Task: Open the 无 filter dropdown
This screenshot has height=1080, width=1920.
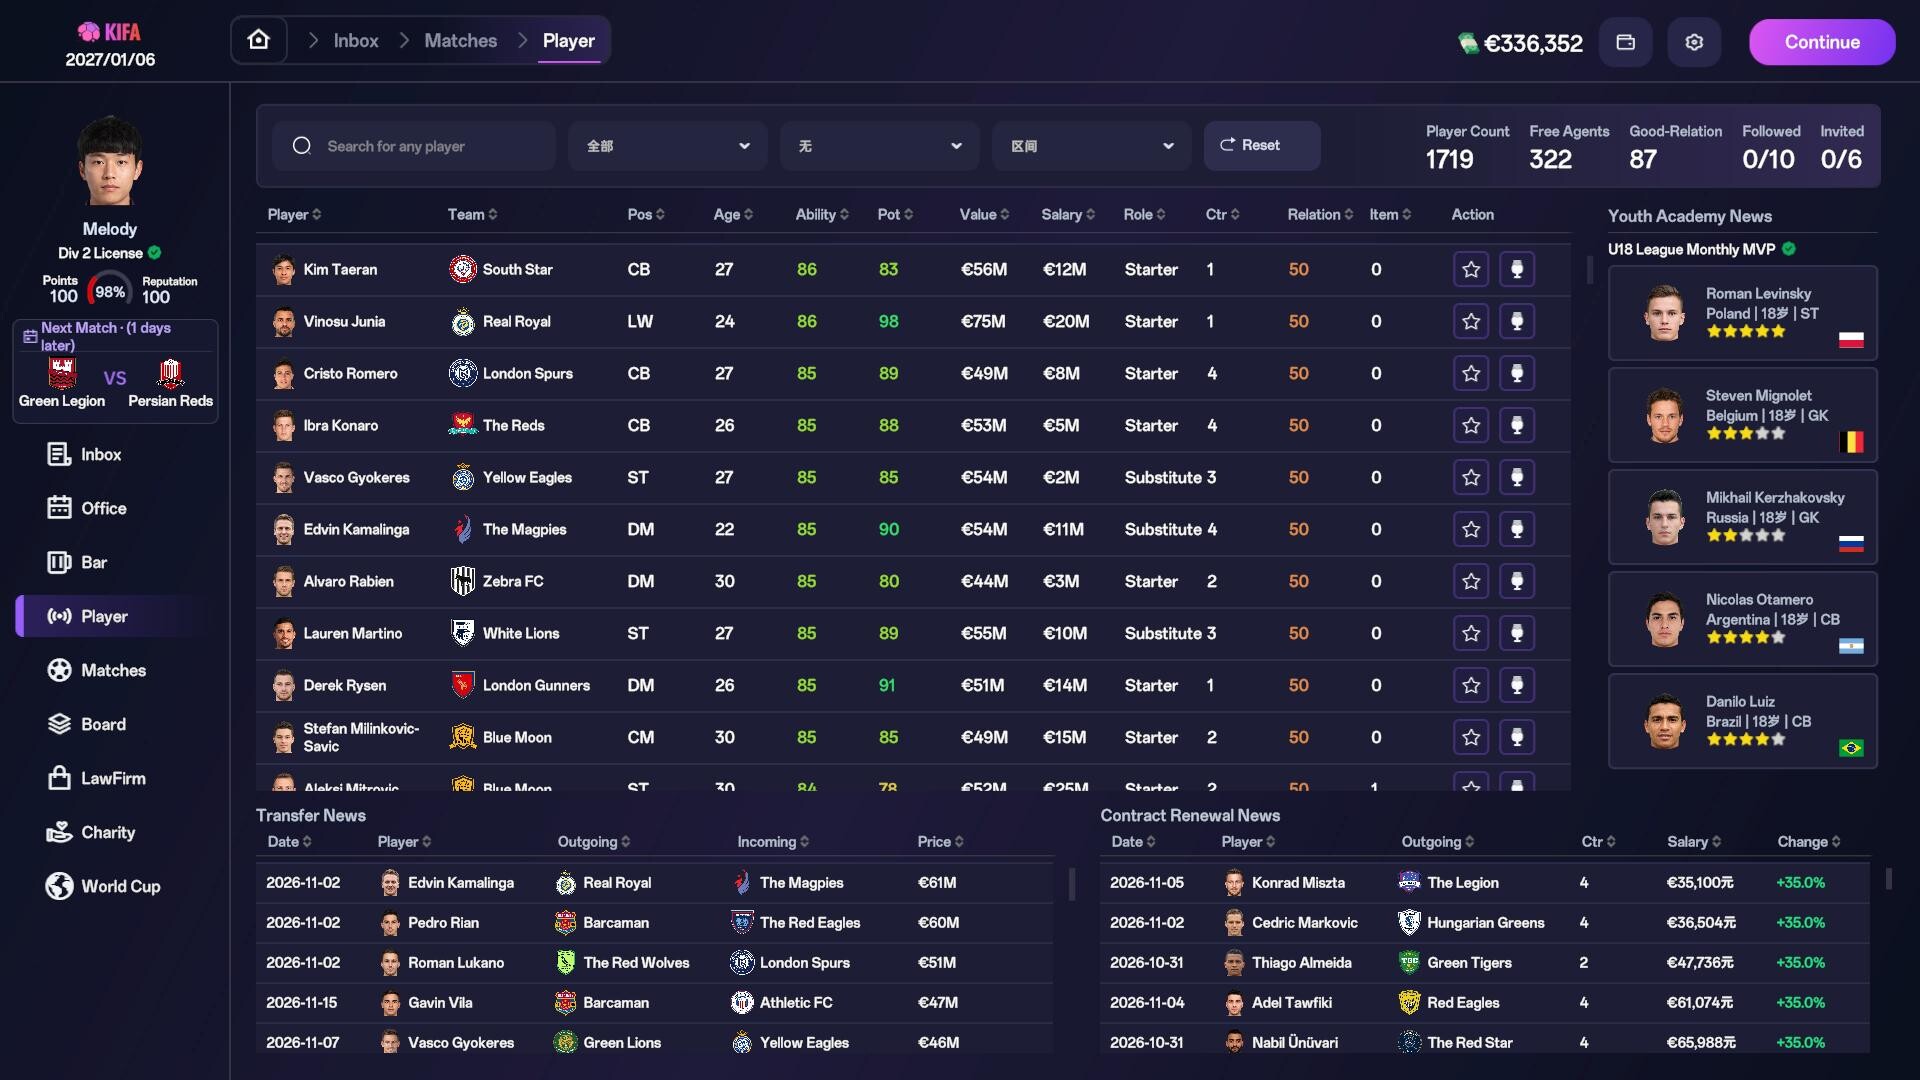Action: click(x=879, y=146)
